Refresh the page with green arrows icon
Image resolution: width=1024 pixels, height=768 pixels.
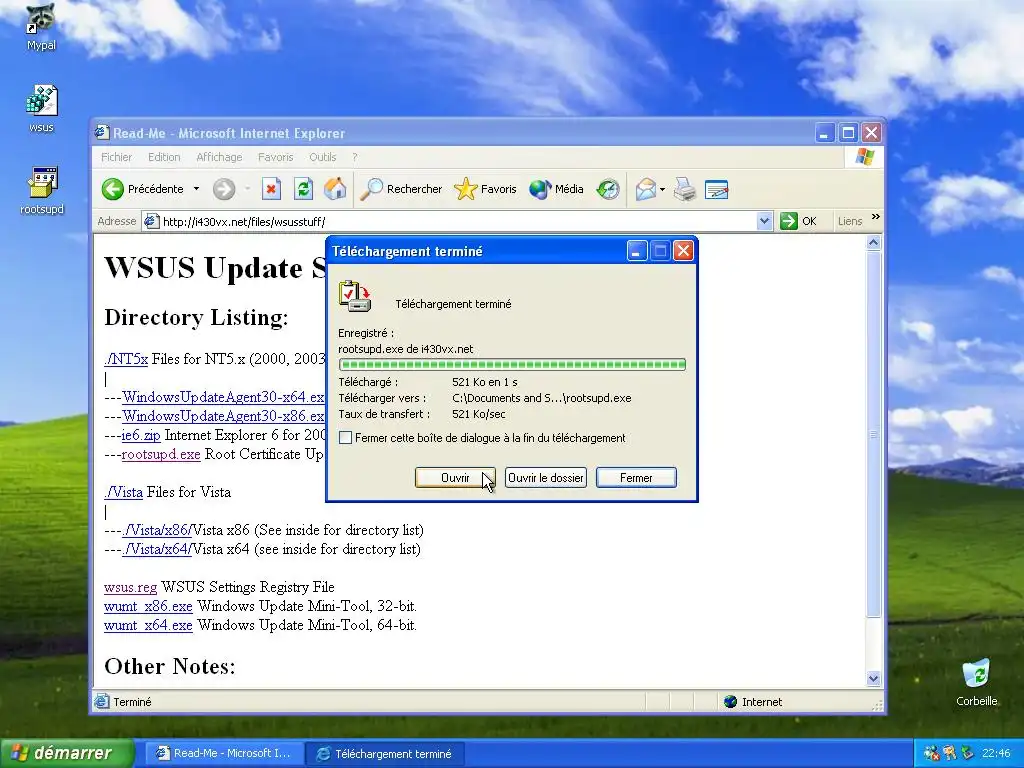303,189
